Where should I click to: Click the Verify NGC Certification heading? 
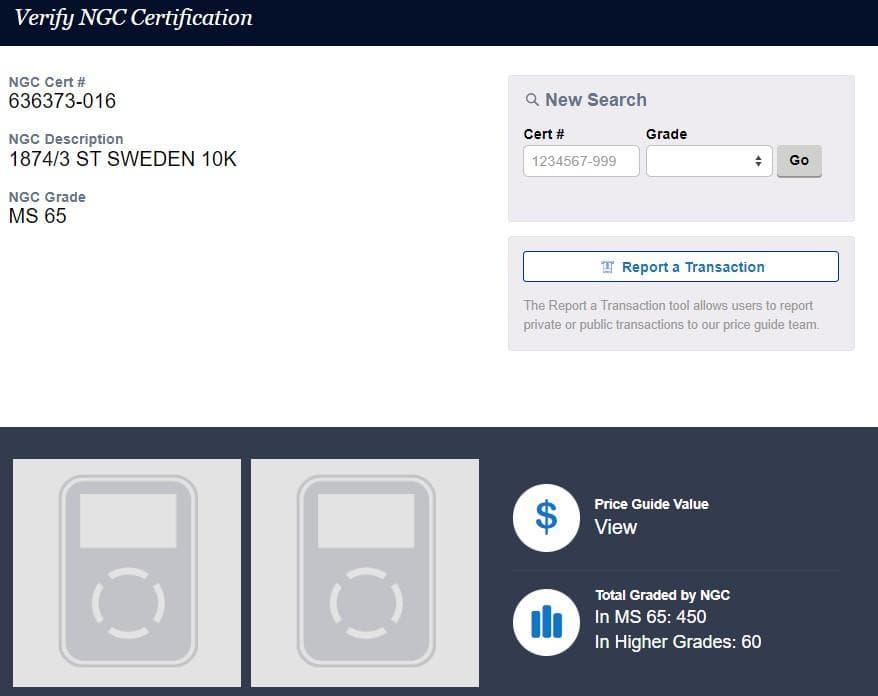[133, 18]
